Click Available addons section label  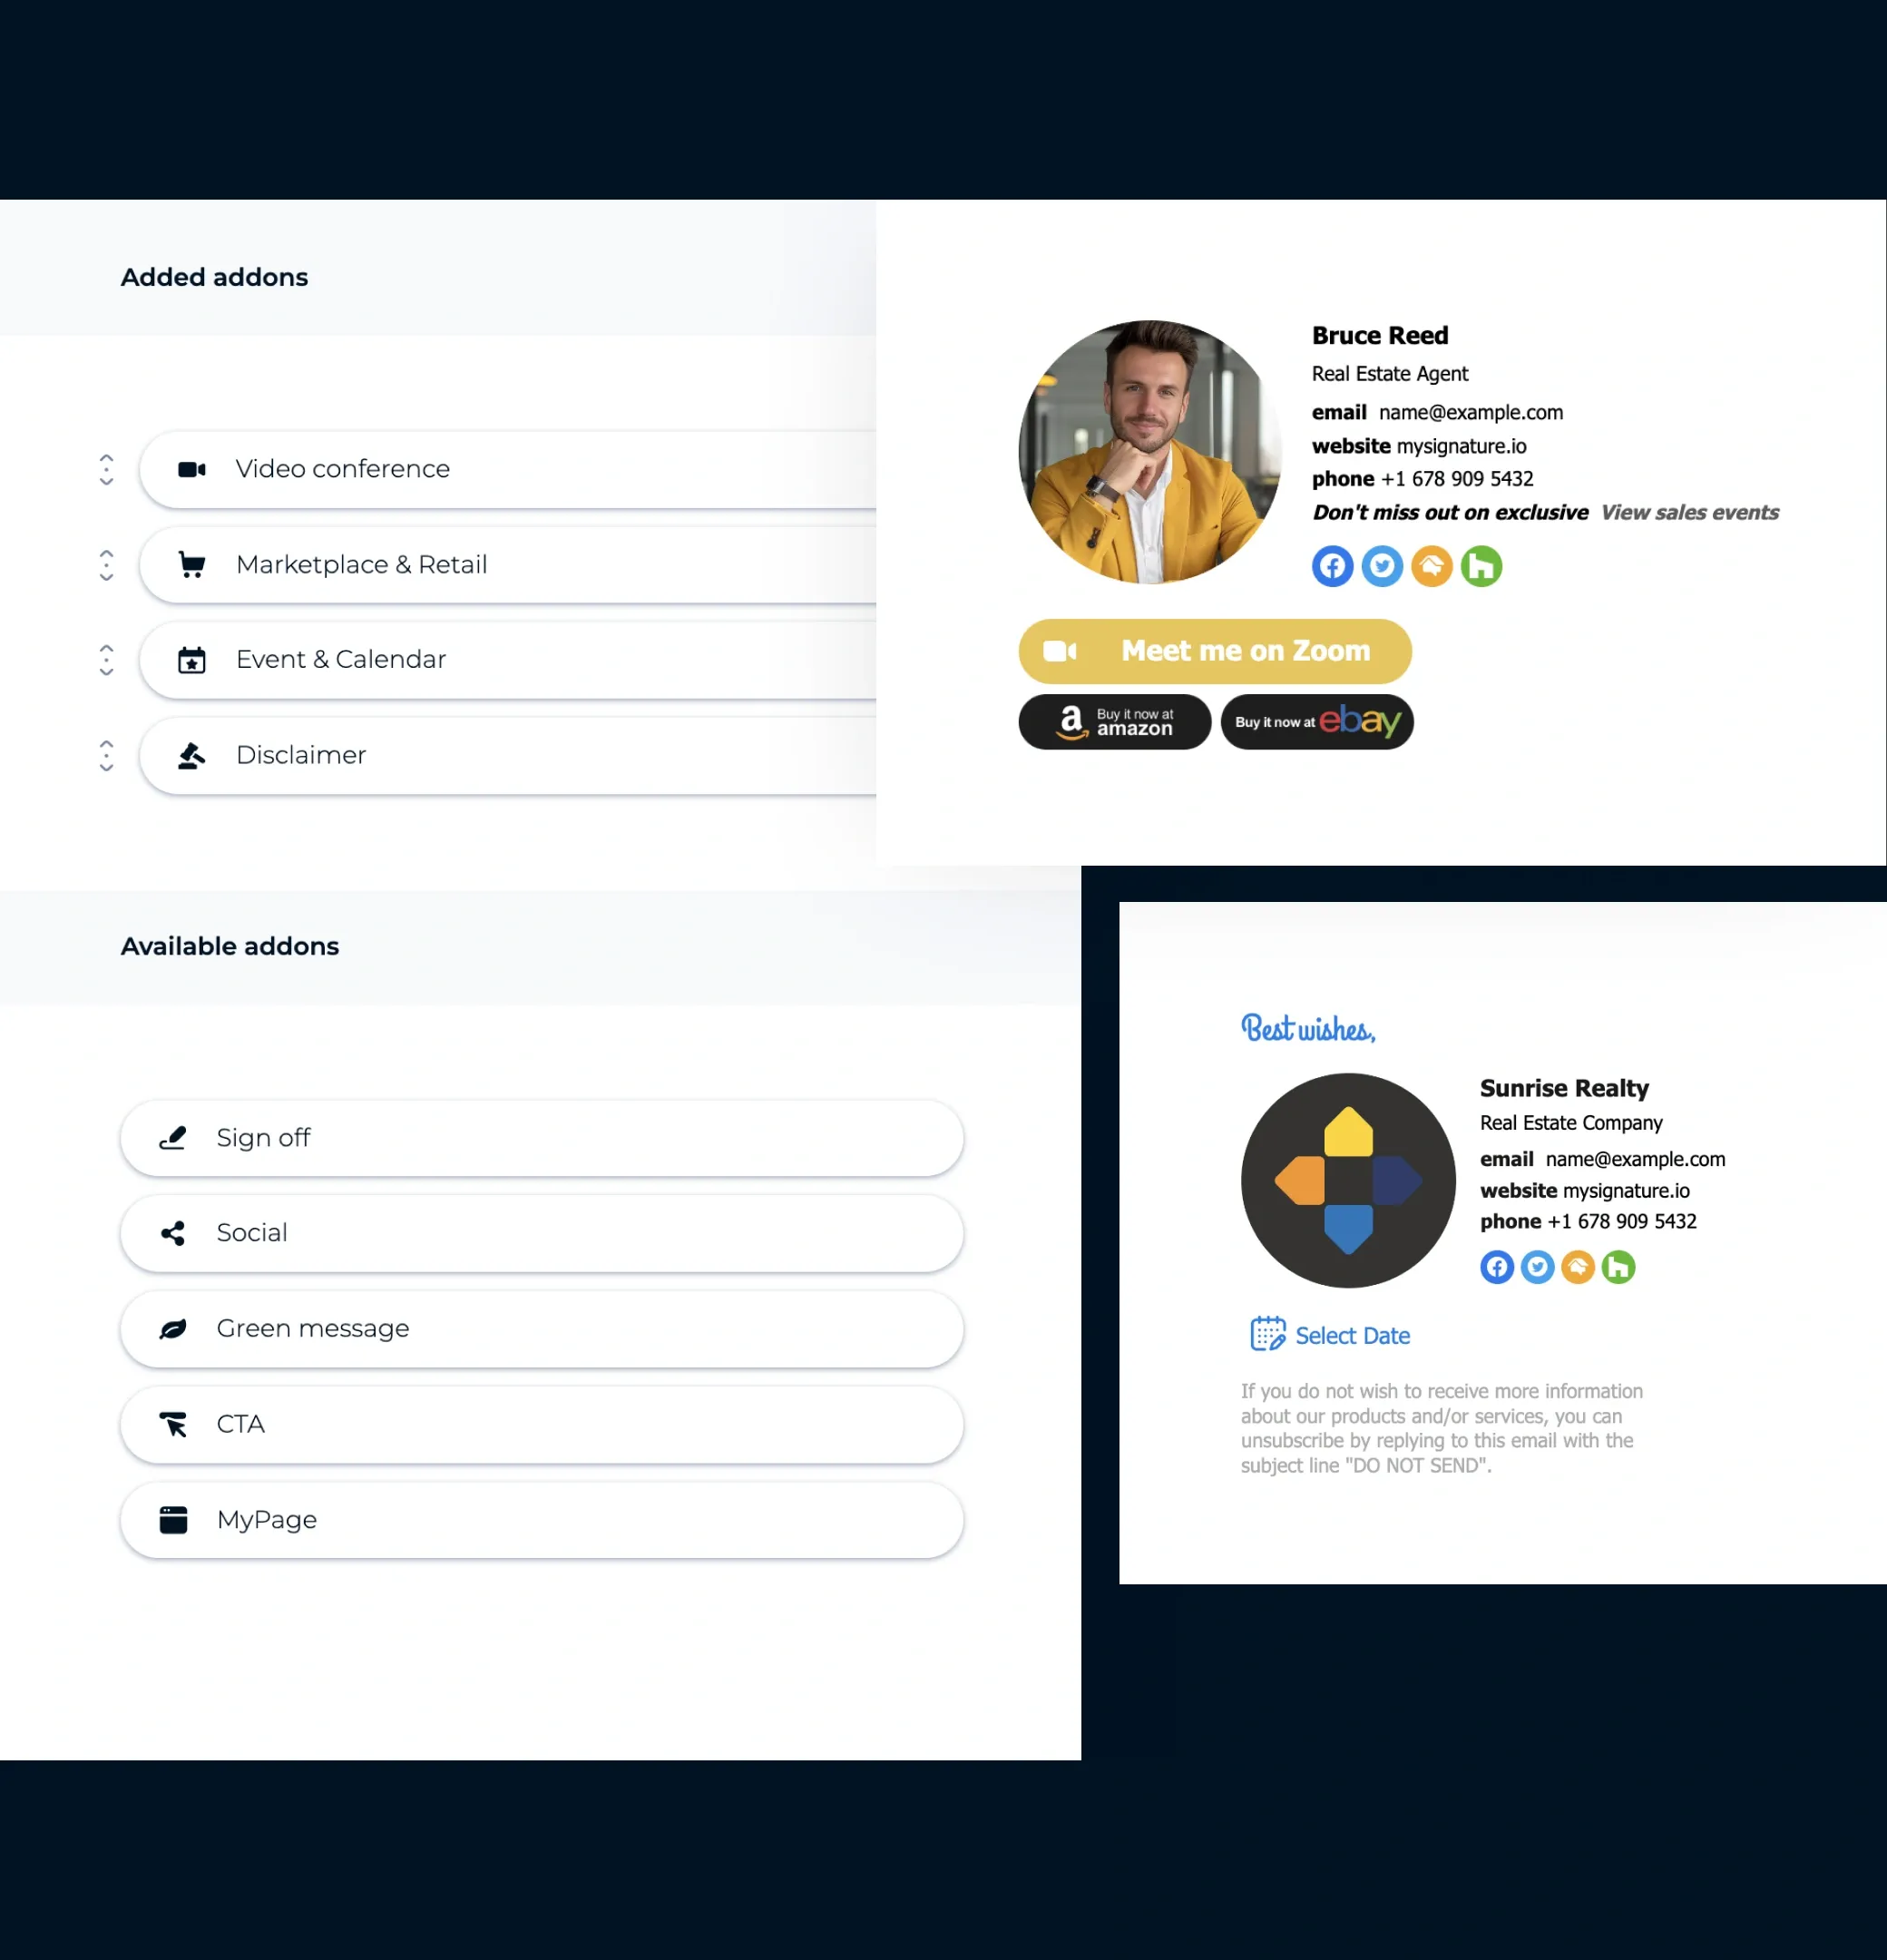[230, 945]
